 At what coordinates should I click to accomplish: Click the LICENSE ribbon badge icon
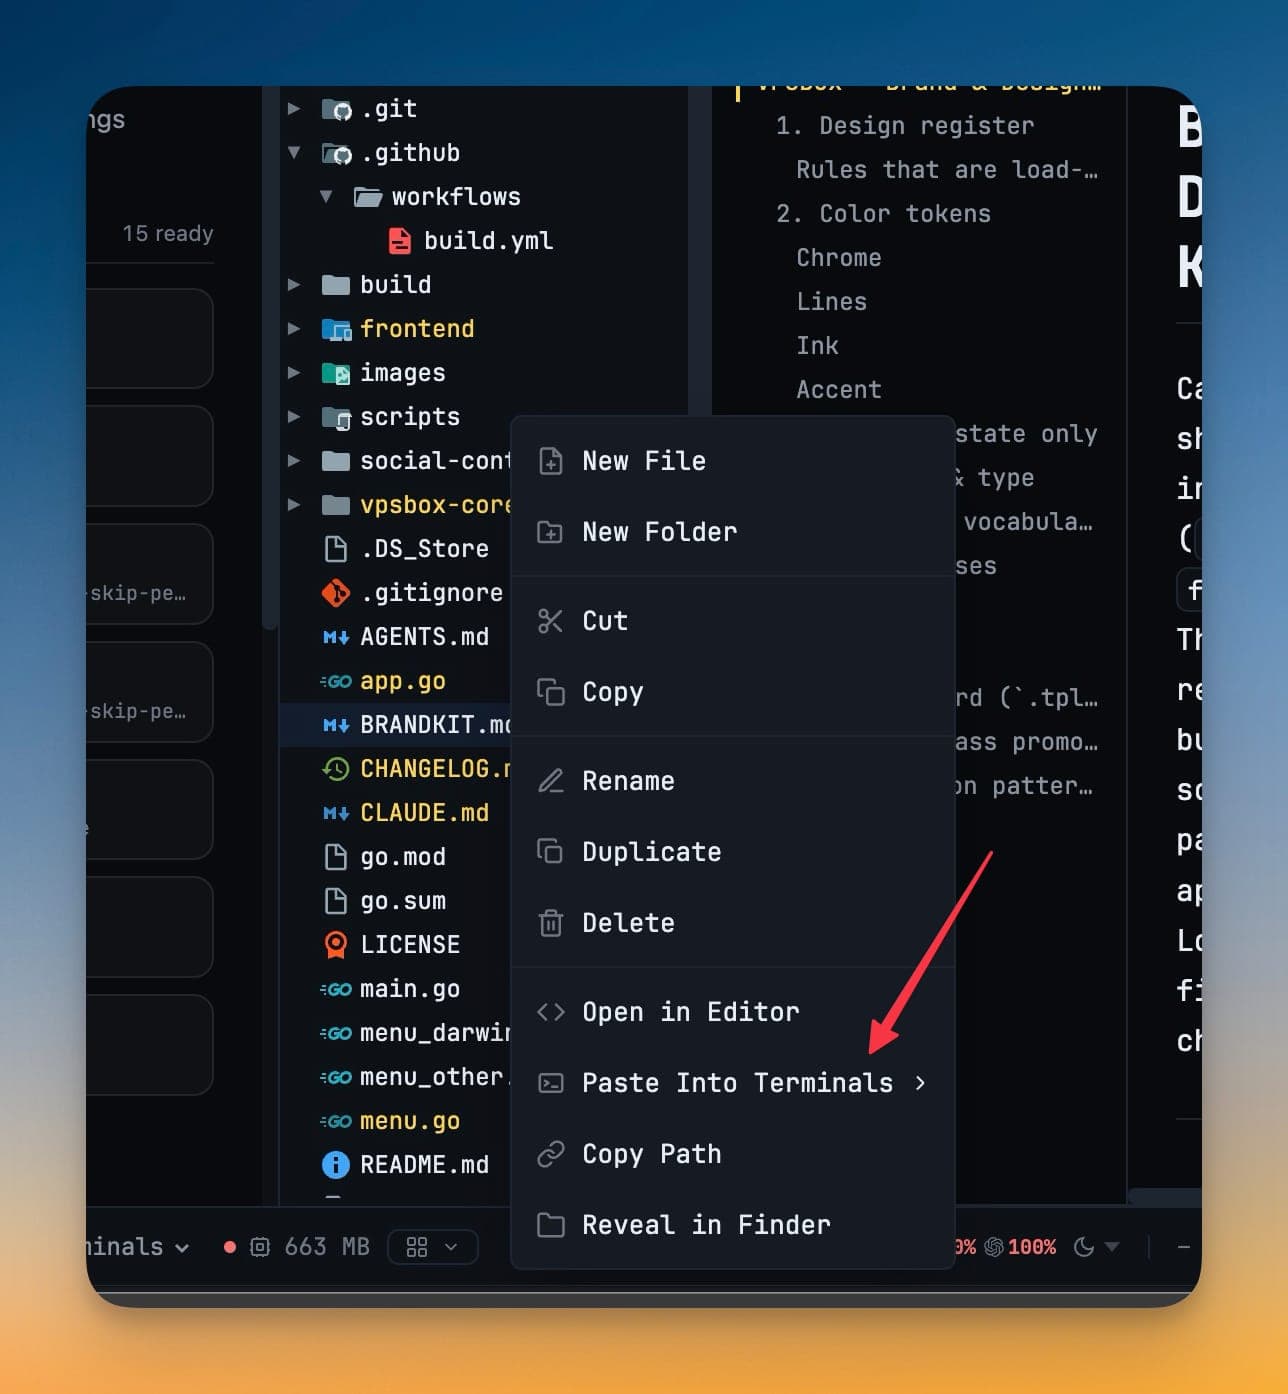(x=336, y=945)
